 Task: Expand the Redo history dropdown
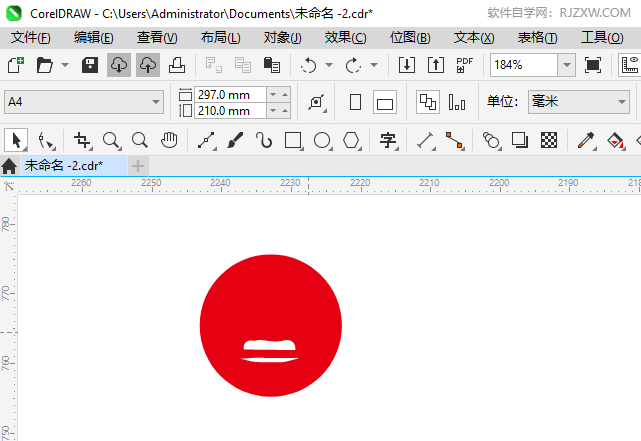click(x=374, y=65)
